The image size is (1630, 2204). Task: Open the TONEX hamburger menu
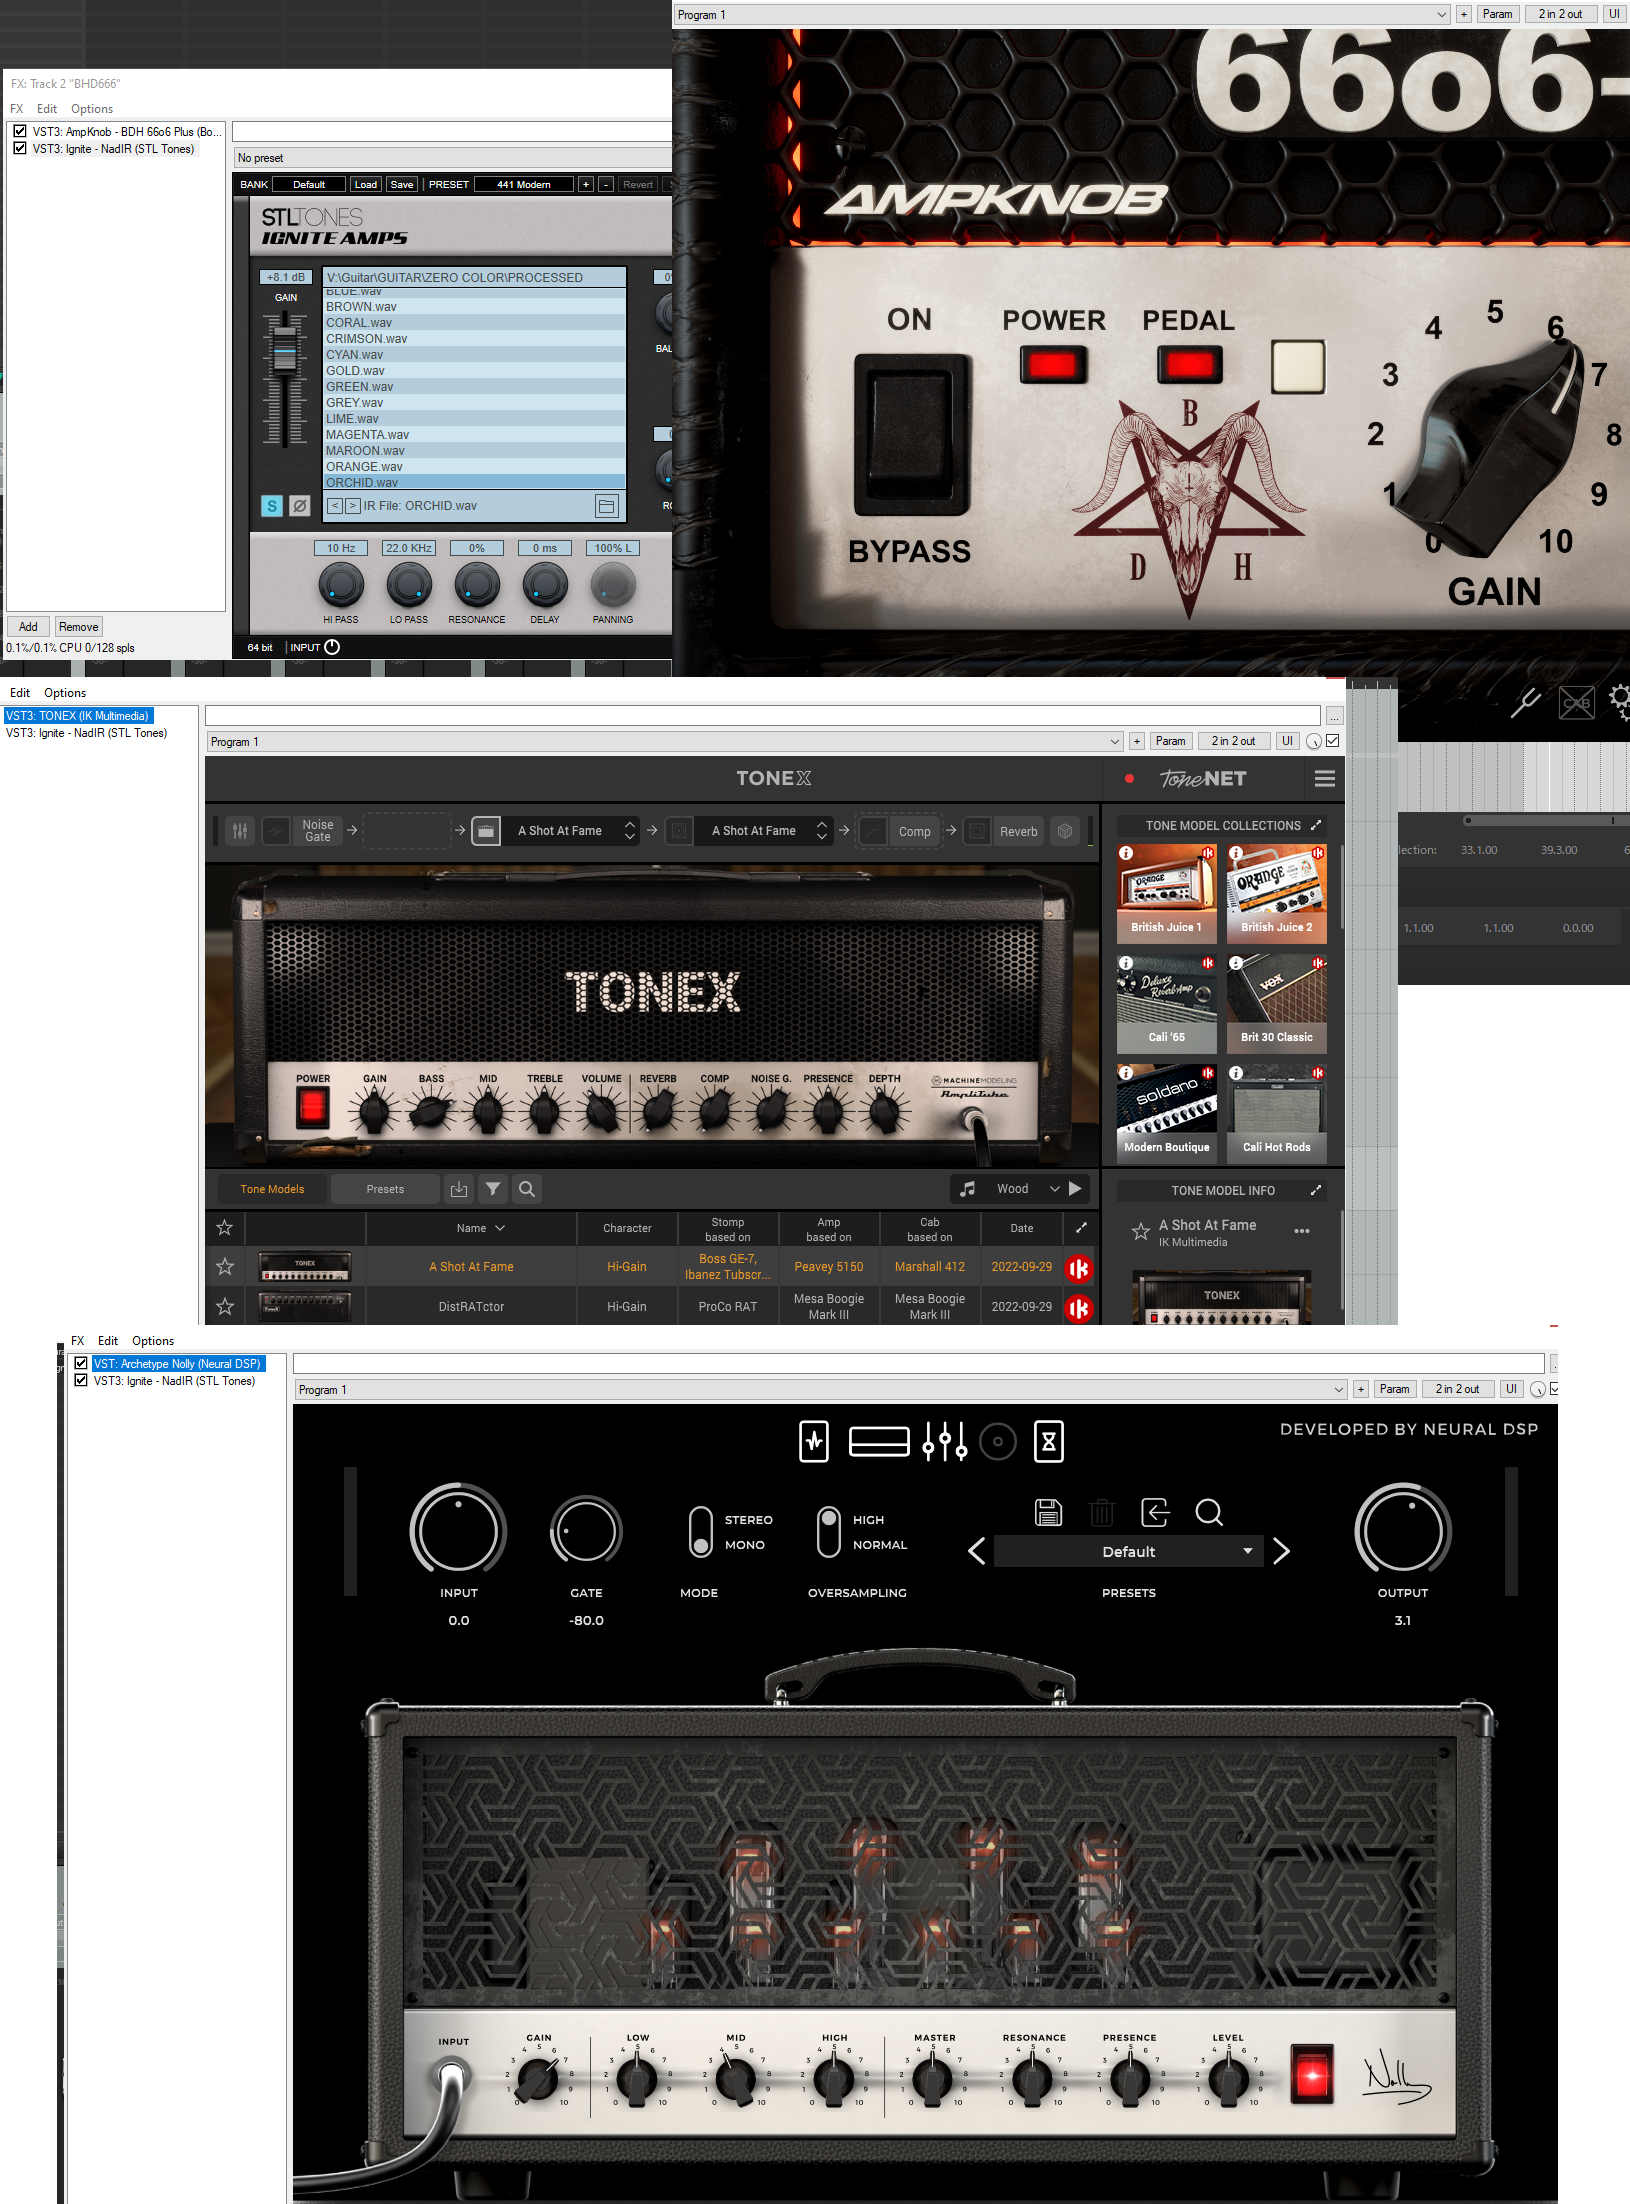(x=1325, y=779)
